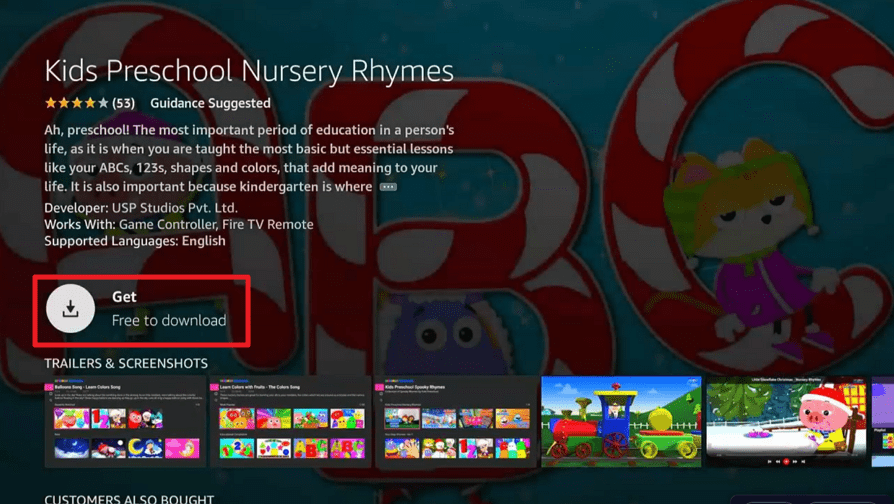Click the Works With Game Controller line

[x=179, y=224]
